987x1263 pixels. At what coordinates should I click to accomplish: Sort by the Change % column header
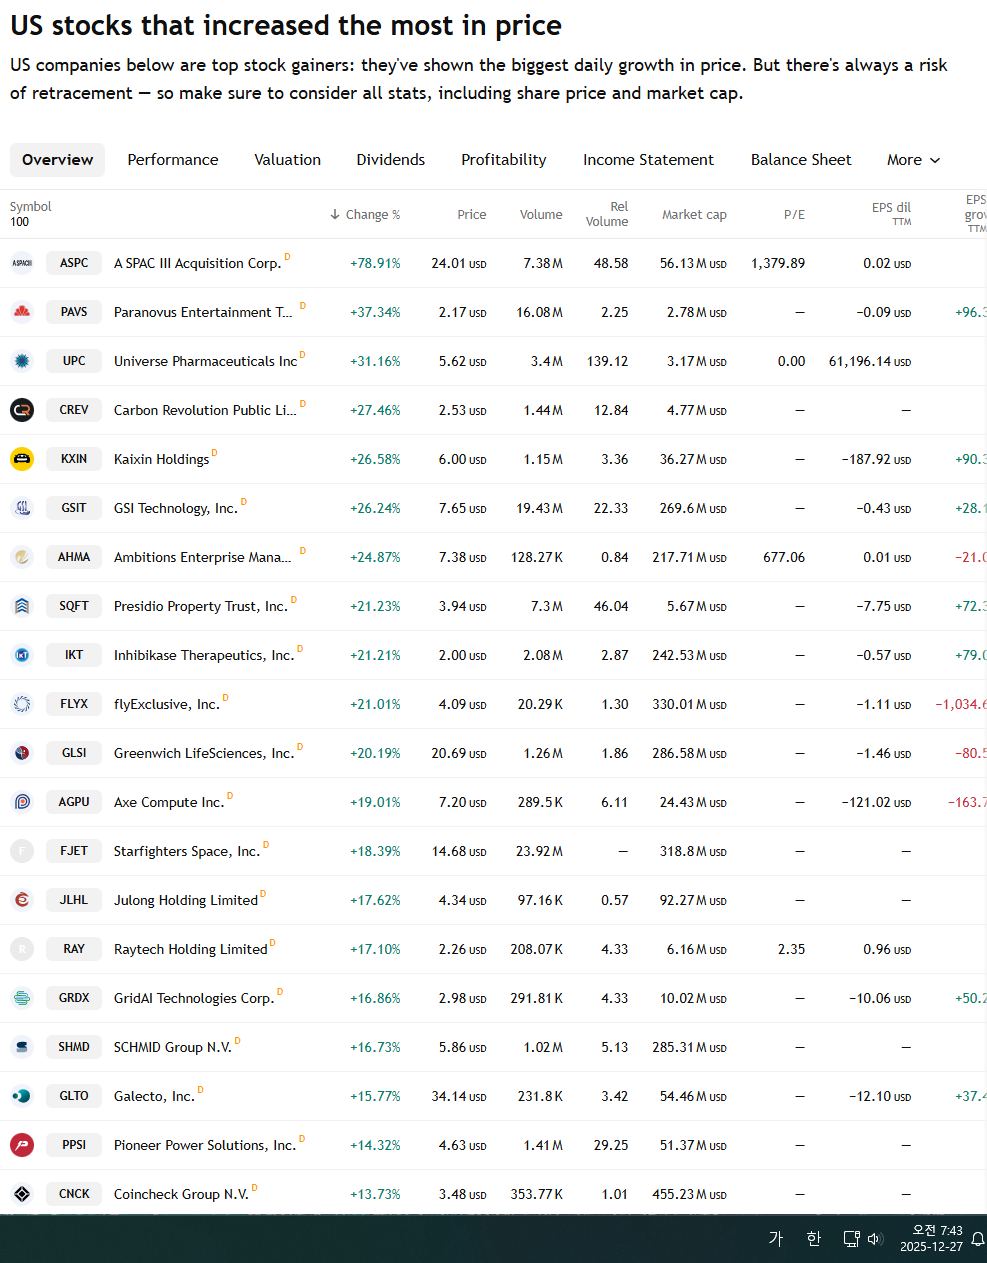coord(365,215)
